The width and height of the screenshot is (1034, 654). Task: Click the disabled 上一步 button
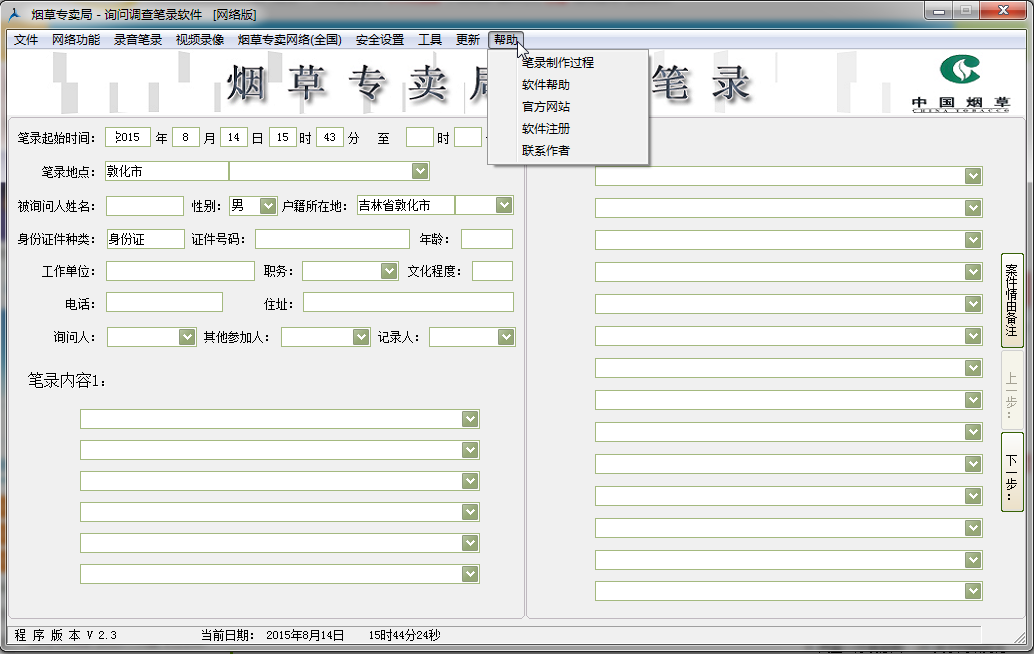1012,390
